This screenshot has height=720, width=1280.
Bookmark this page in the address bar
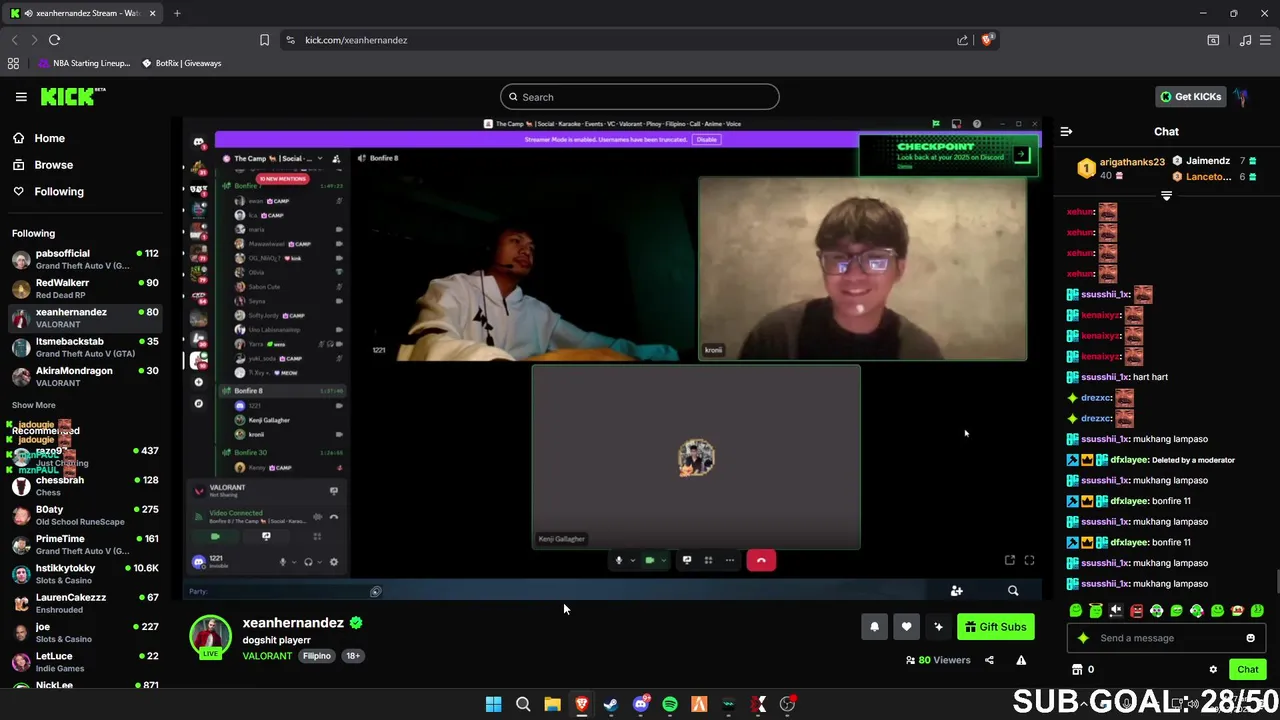coord(264,40)
